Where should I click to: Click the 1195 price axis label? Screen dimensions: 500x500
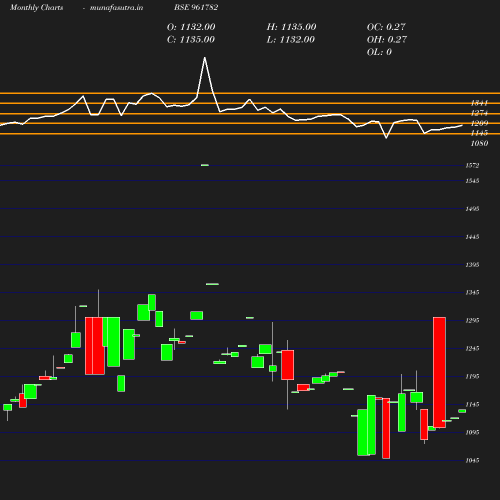pyautogui.click(x=472, y=376)
